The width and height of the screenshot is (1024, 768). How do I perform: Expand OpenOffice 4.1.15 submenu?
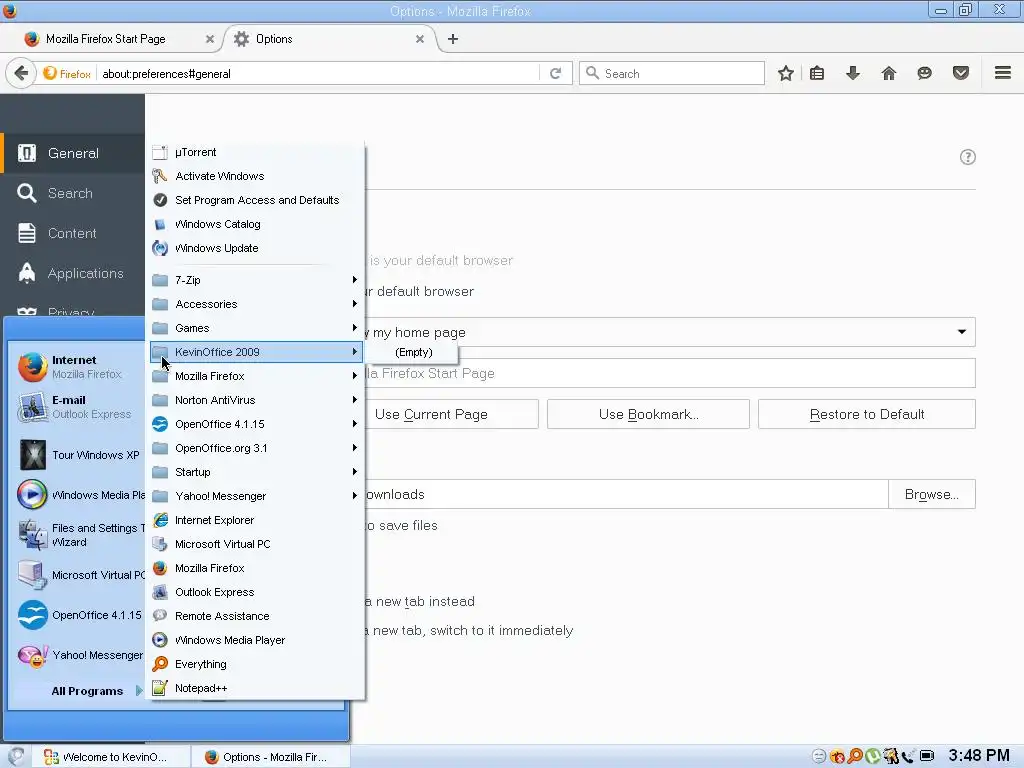[256, 424]
